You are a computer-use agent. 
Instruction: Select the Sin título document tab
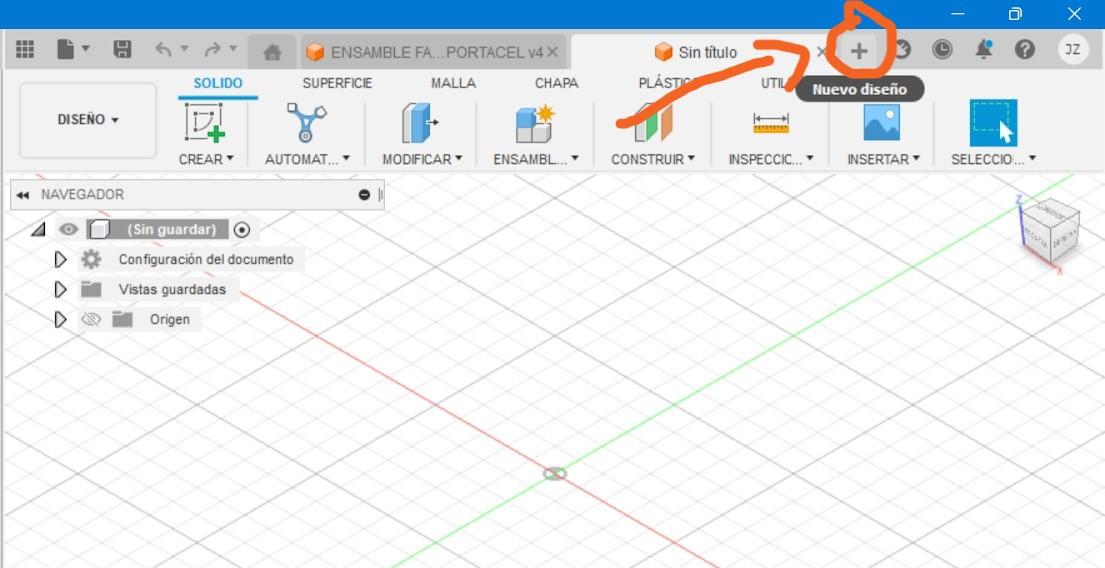(x=696, y=52)
